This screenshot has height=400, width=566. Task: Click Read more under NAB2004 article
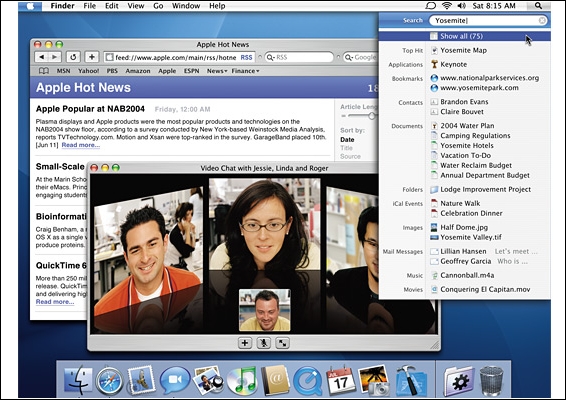[x=81, y=145]
